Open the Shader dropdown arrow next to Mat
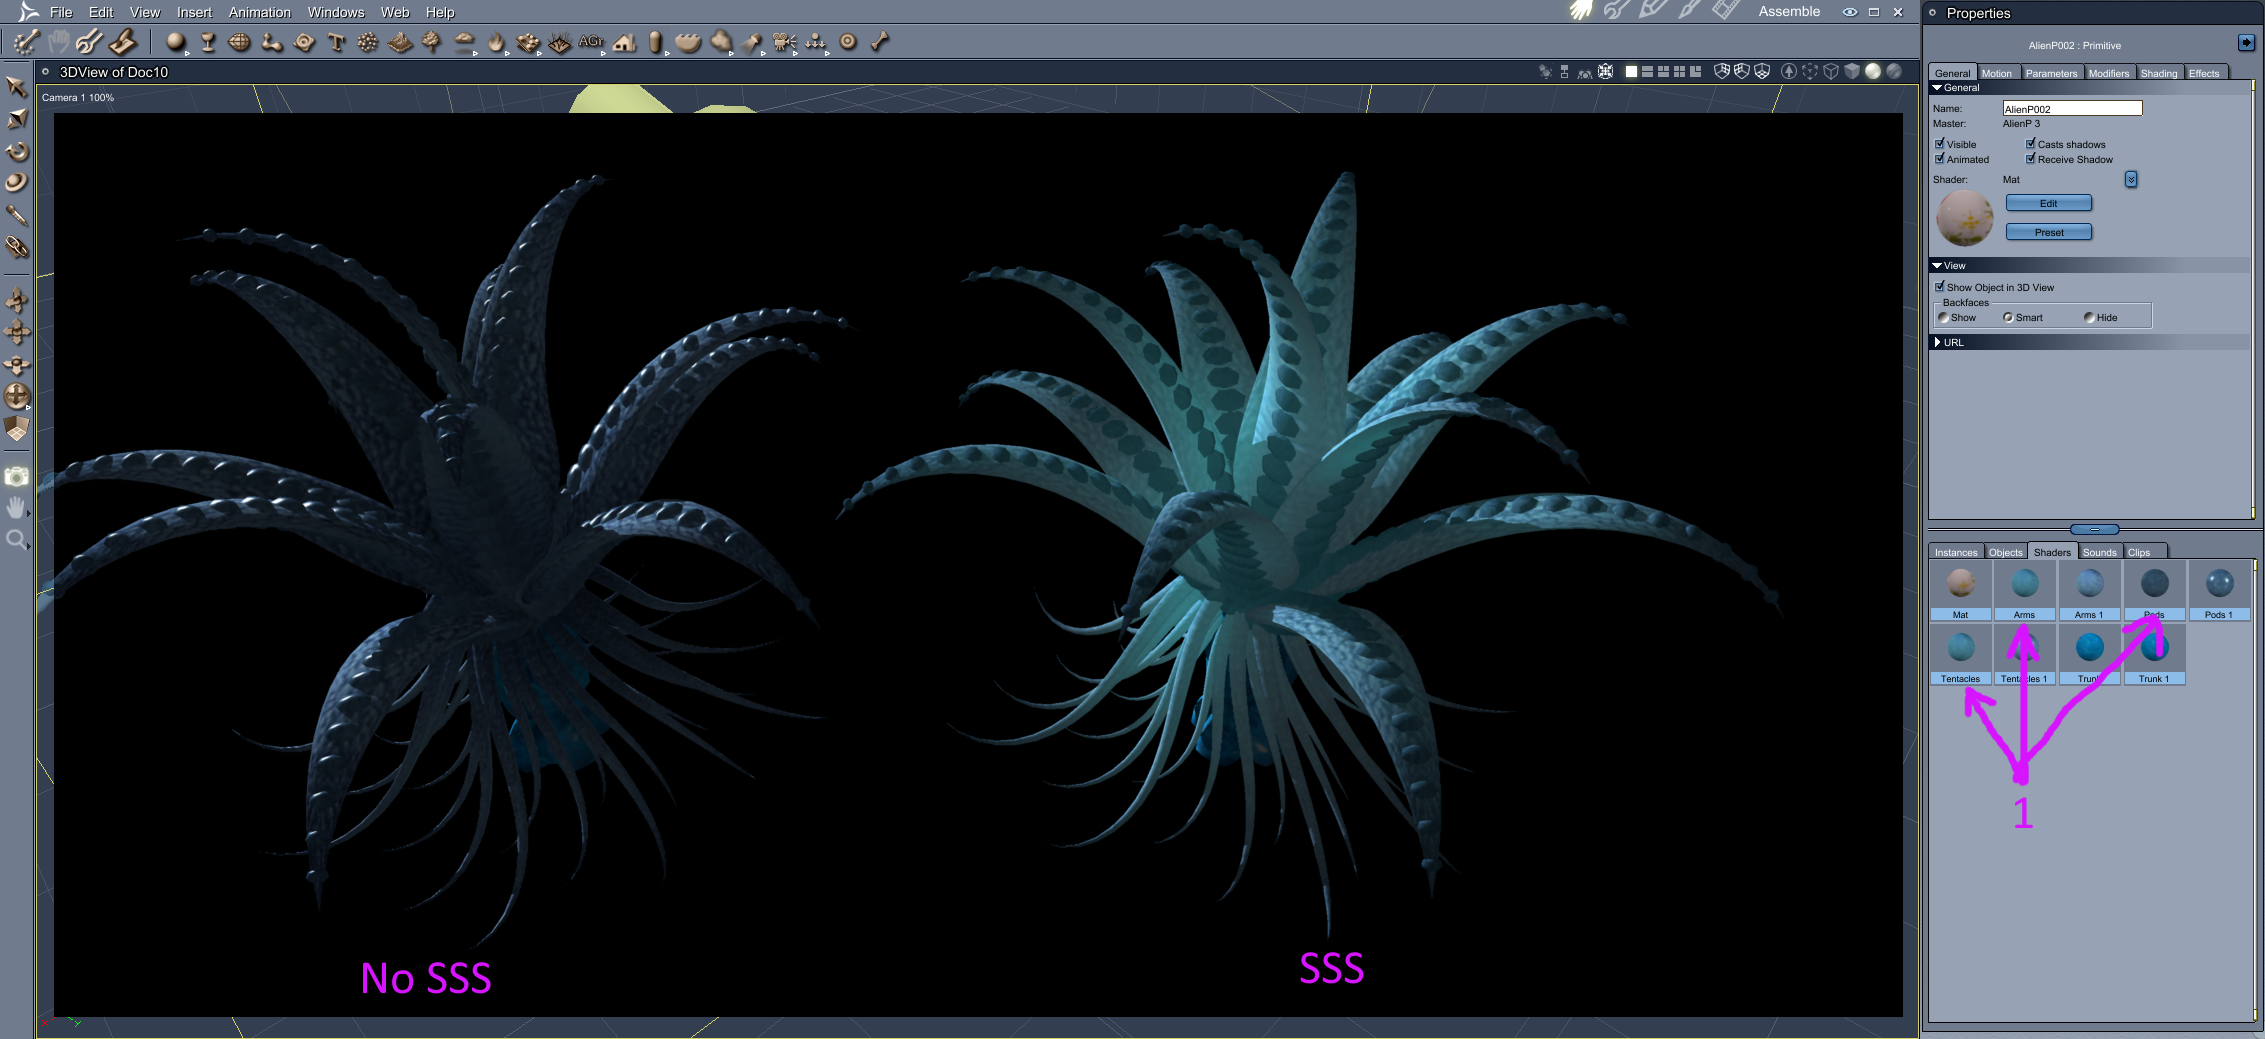 point(2131,180)
